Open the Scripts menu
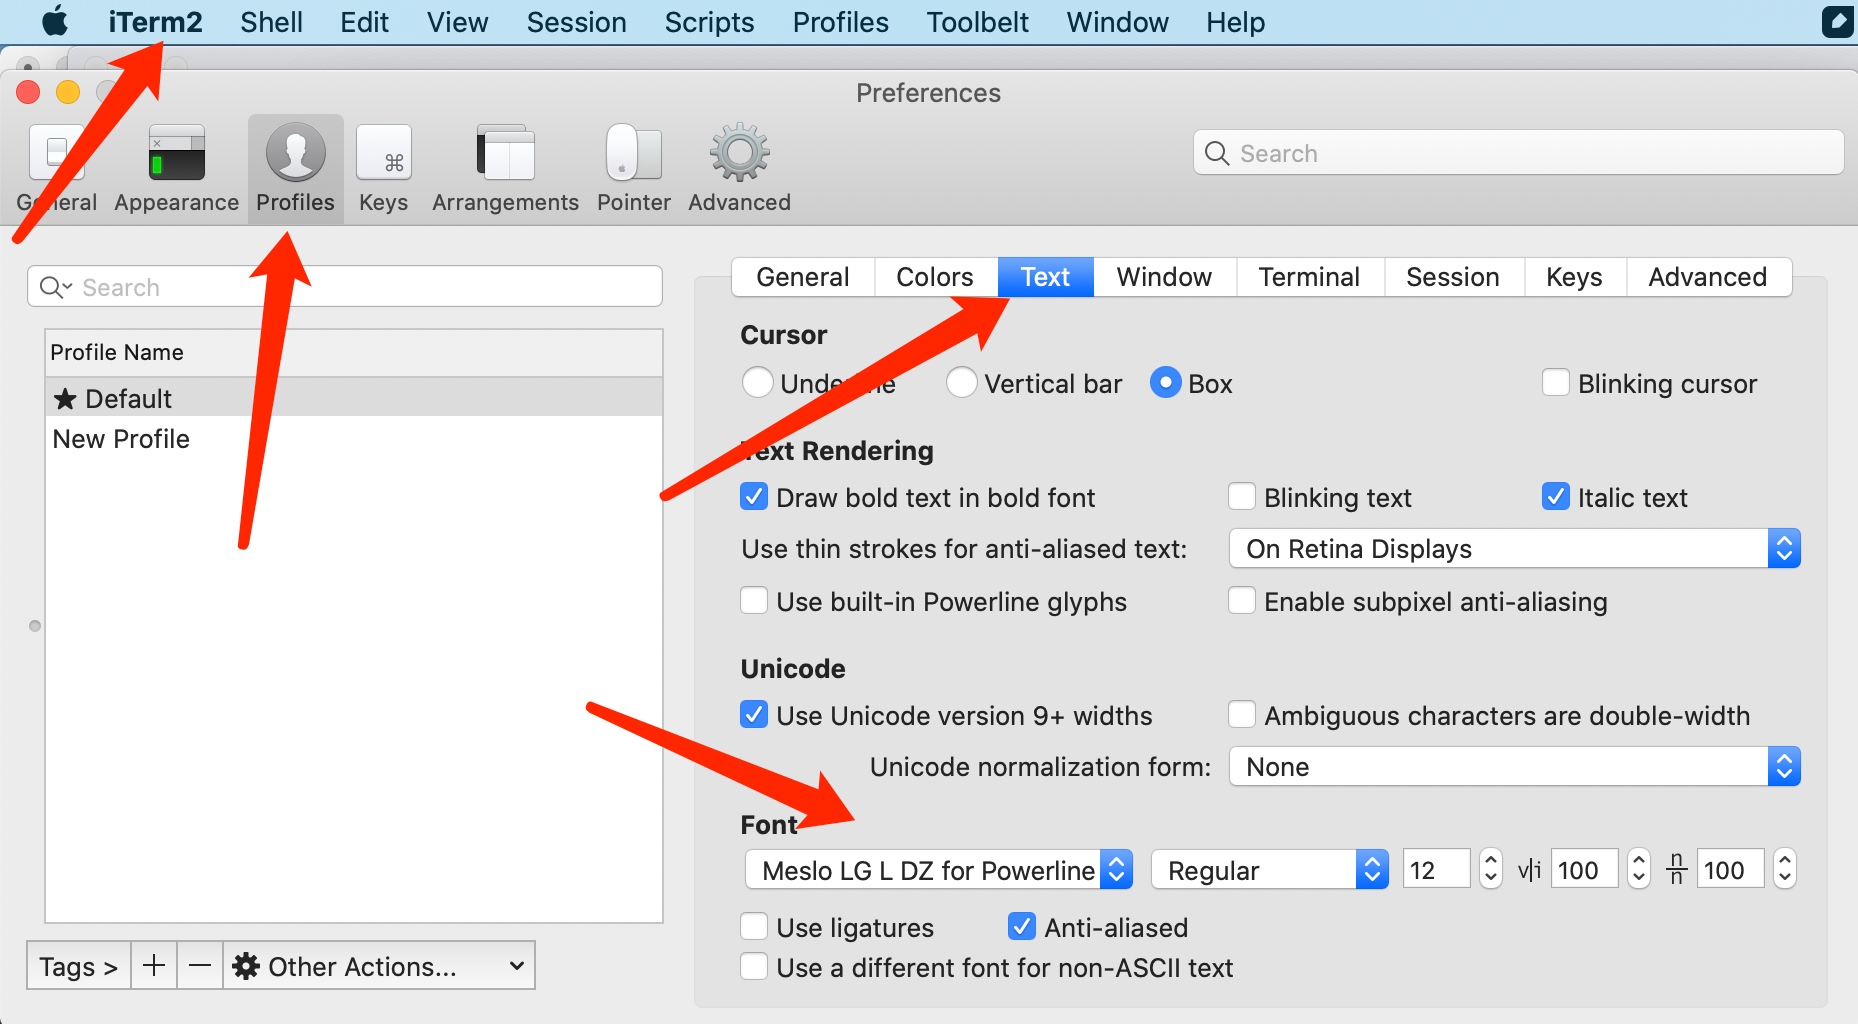The image size is (1858, 1024). pos(709,22)
